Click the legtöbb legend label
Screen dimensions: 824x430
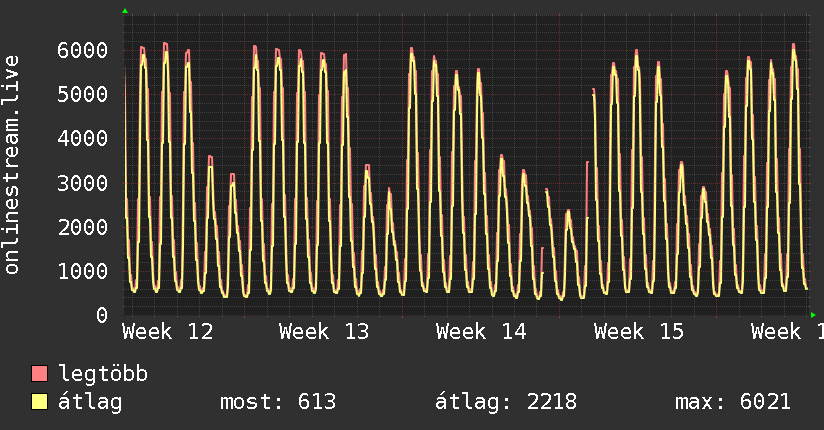pyautogui.click(x=103, y=374)
